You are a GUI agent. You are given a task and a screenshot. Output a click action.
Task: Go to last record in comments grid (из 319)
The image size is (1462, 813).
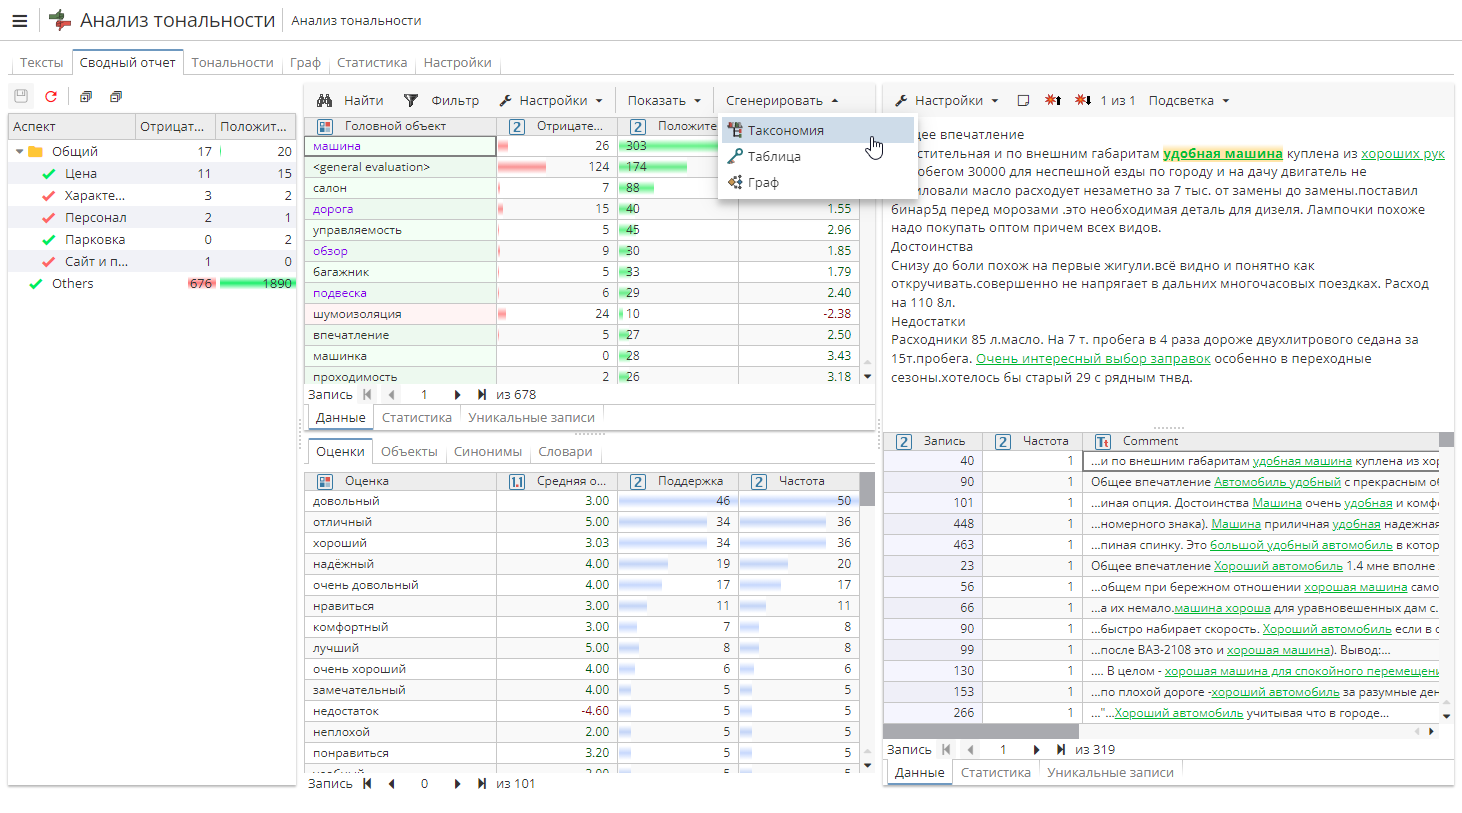coord(1061,750)
